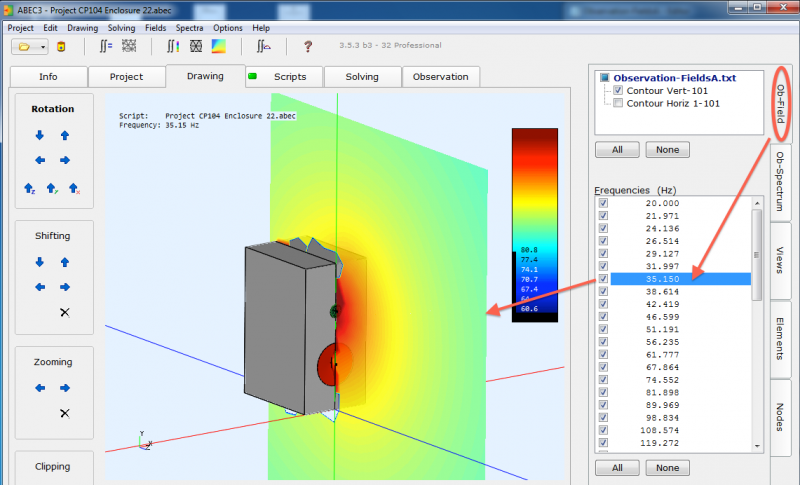Click the rotate around Z axis arrow
Screen dimensions: 800x485
click(x=29, y=187)
